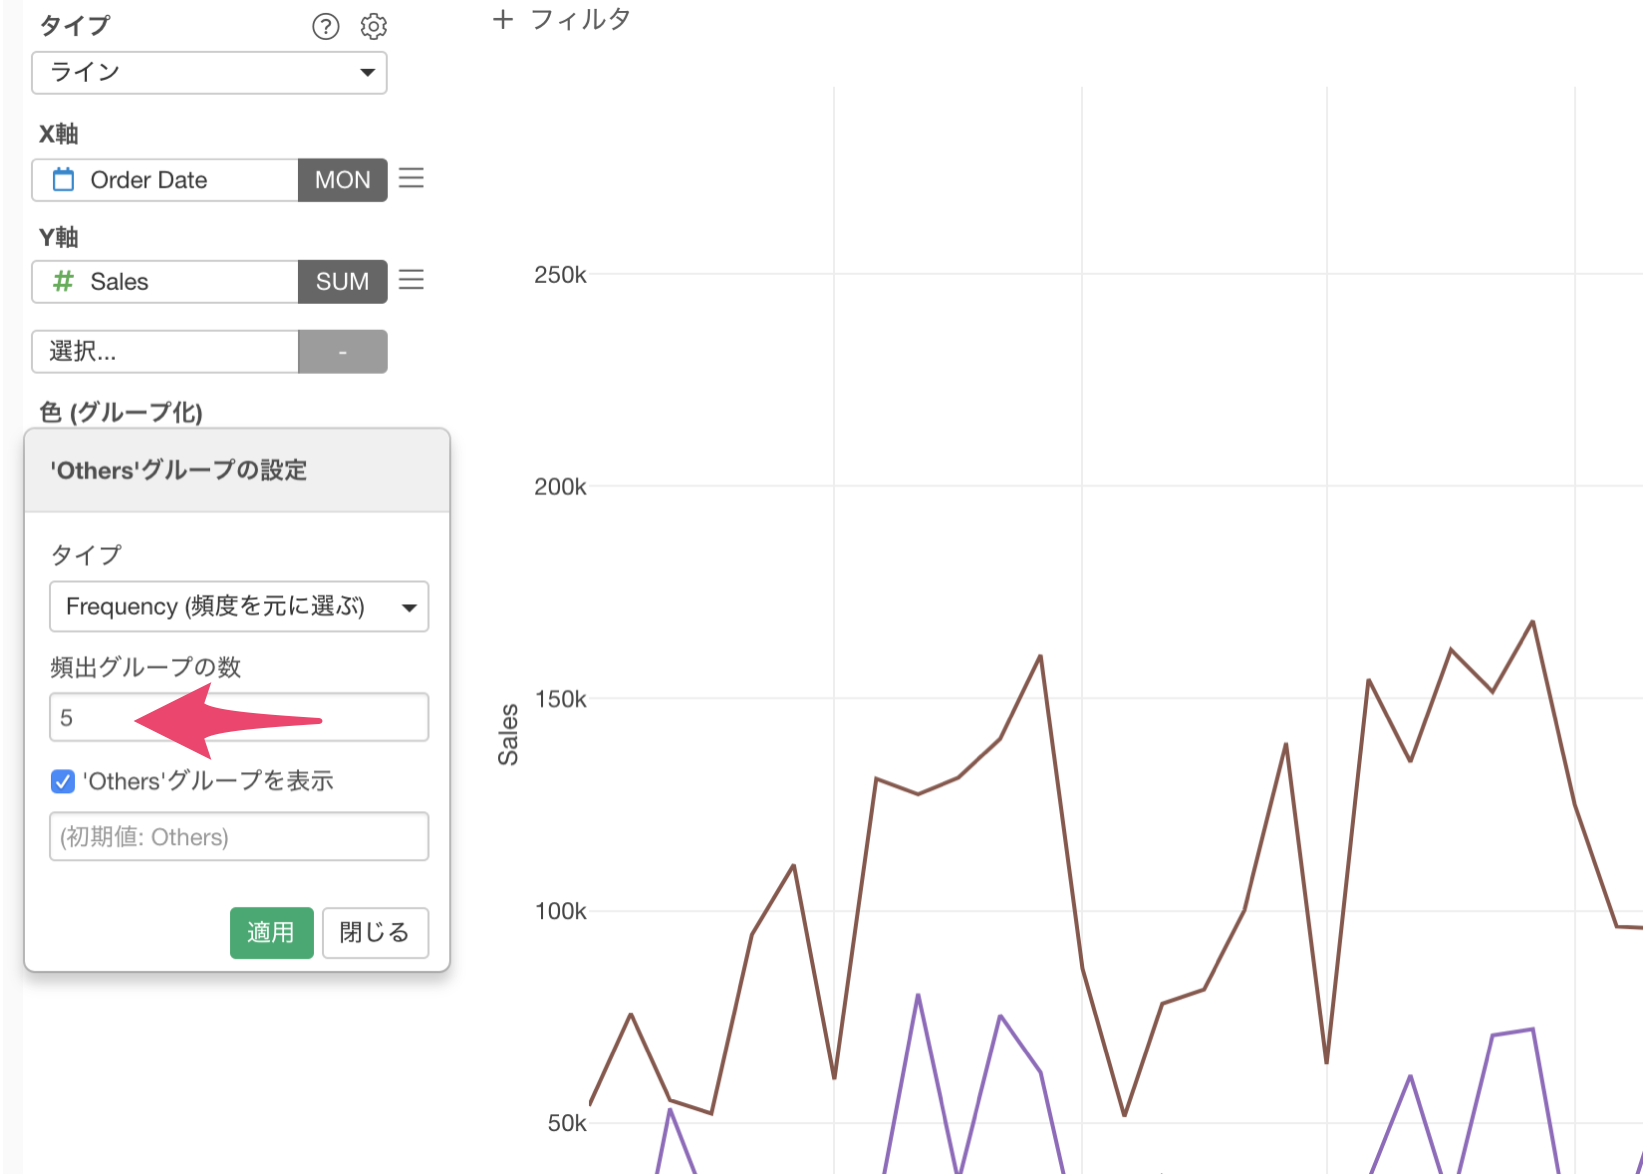Open the X-axis hamburger menu
Screen dimensions: 1644x1174
click(411, 178)
